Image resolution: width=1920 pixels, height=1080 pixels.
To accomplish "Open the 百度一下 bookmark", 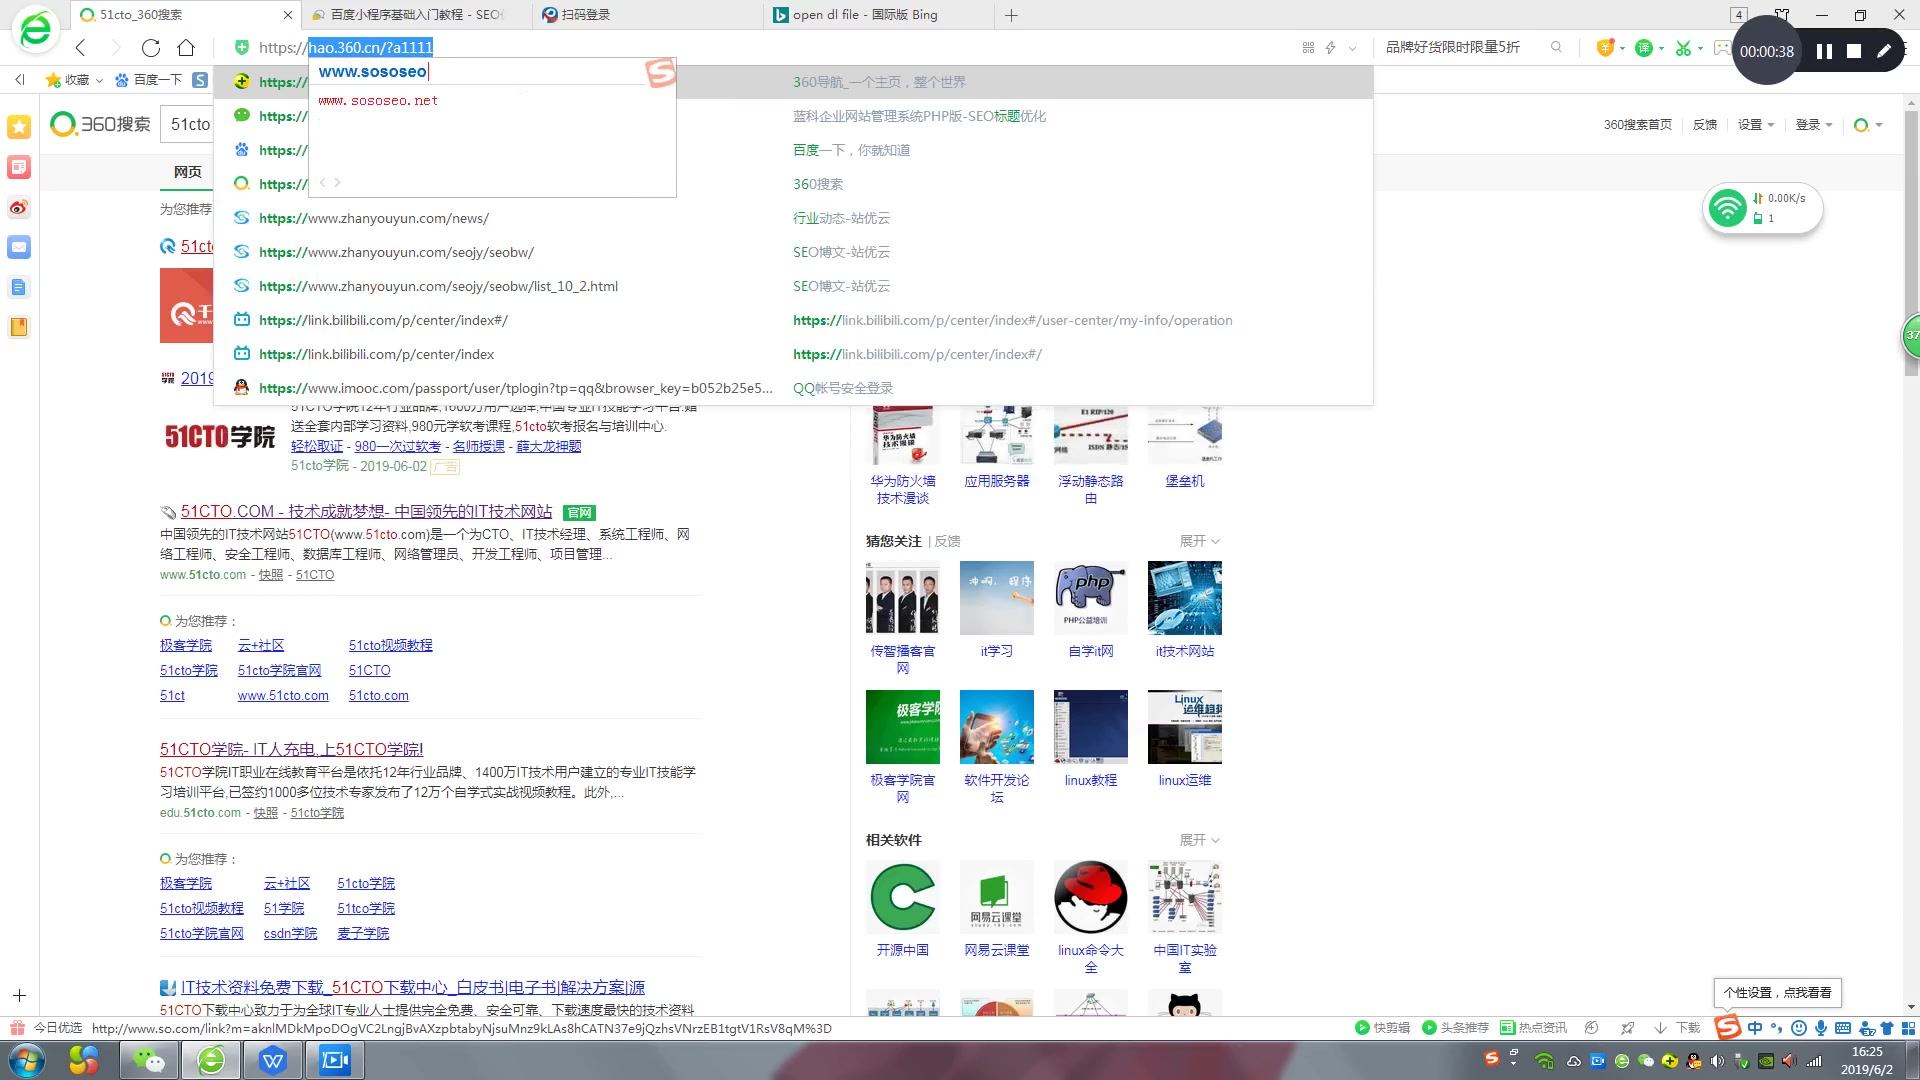I will pyautogui.click(x=148, y=80).
